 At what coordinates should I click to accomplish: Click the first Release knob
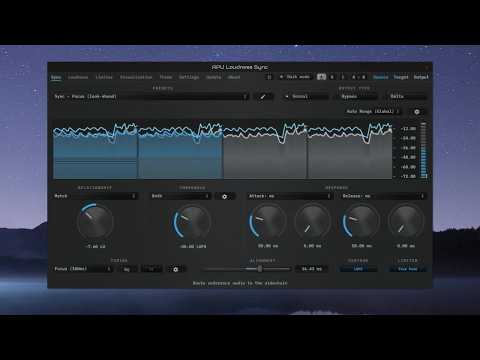tap(361, 222)
